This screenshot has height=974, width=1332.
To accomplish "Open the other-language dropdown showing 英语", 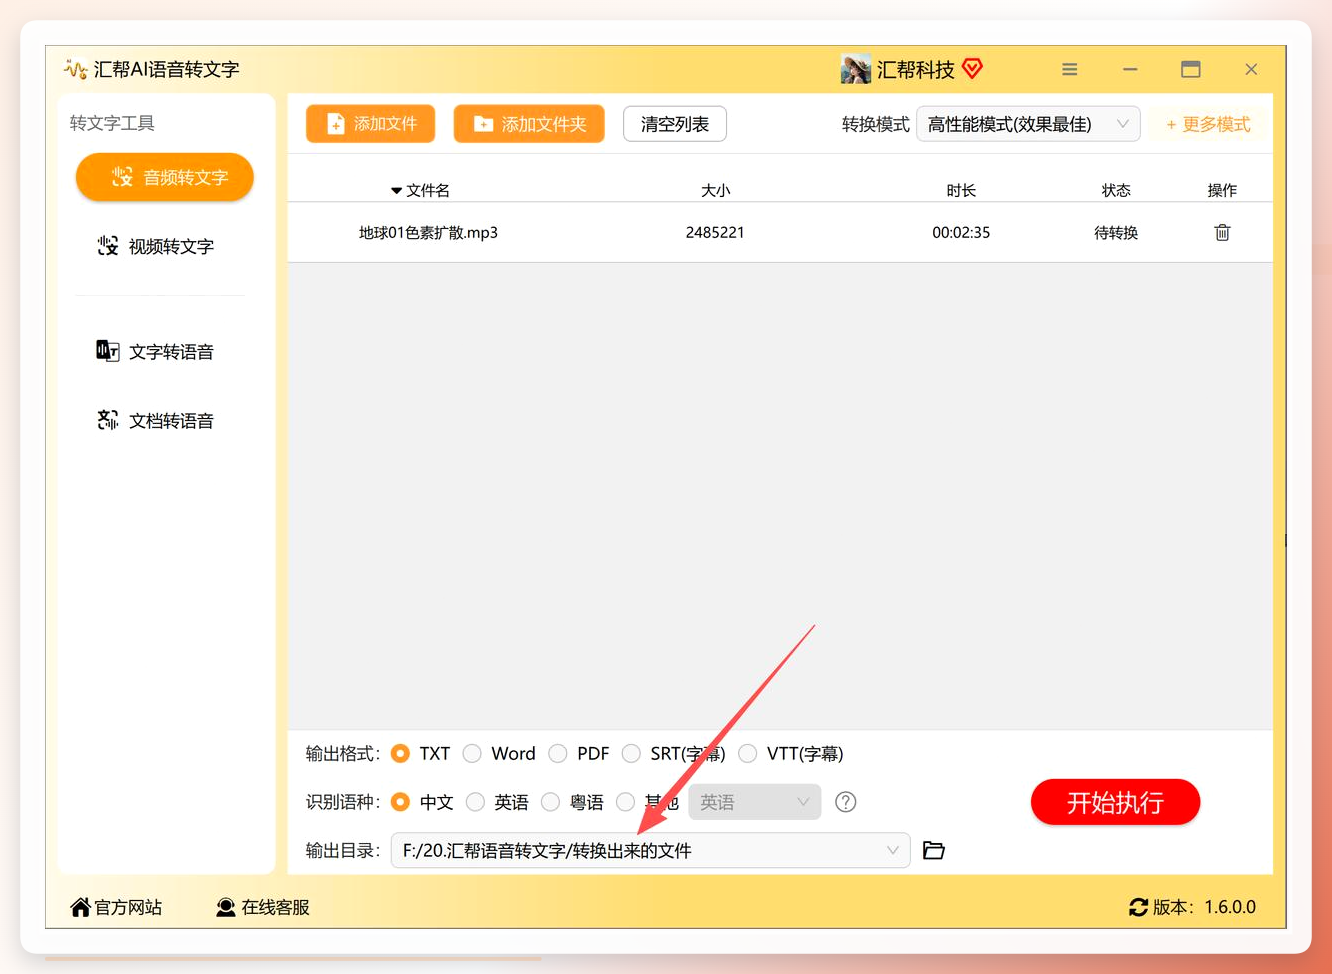I will pos(755,802).
